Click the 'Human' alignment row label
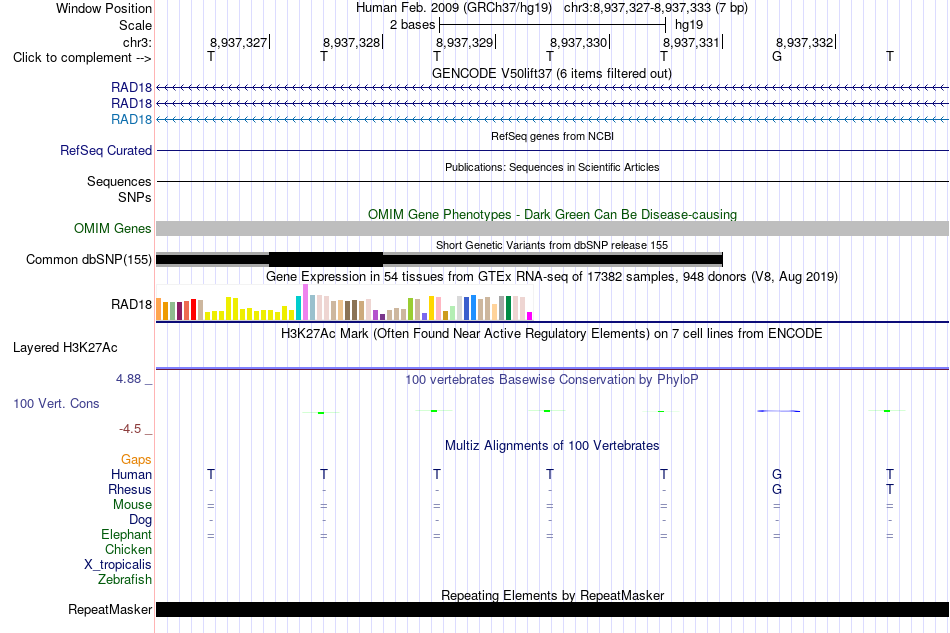 pyautogui.click(x=131, y=474)
